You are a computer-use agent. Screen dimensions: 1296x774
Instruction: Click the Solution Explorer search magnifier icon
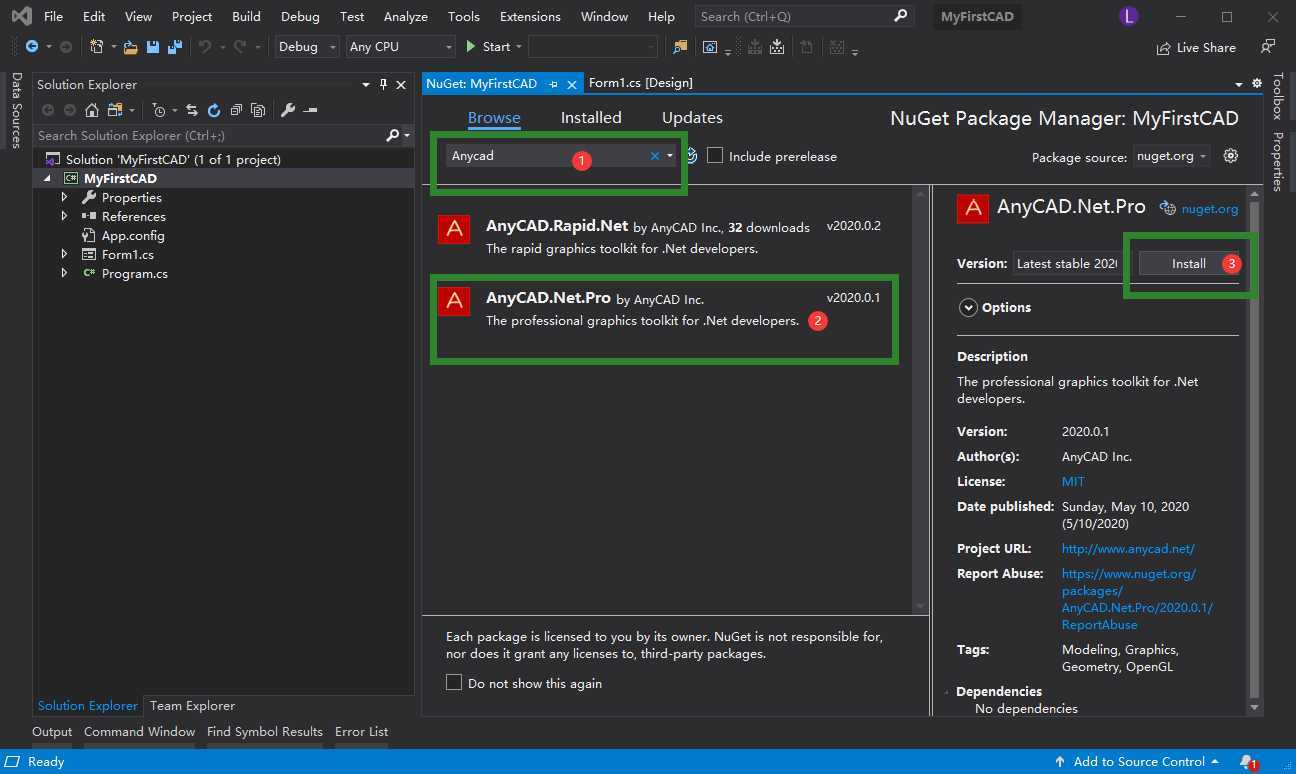392,135
